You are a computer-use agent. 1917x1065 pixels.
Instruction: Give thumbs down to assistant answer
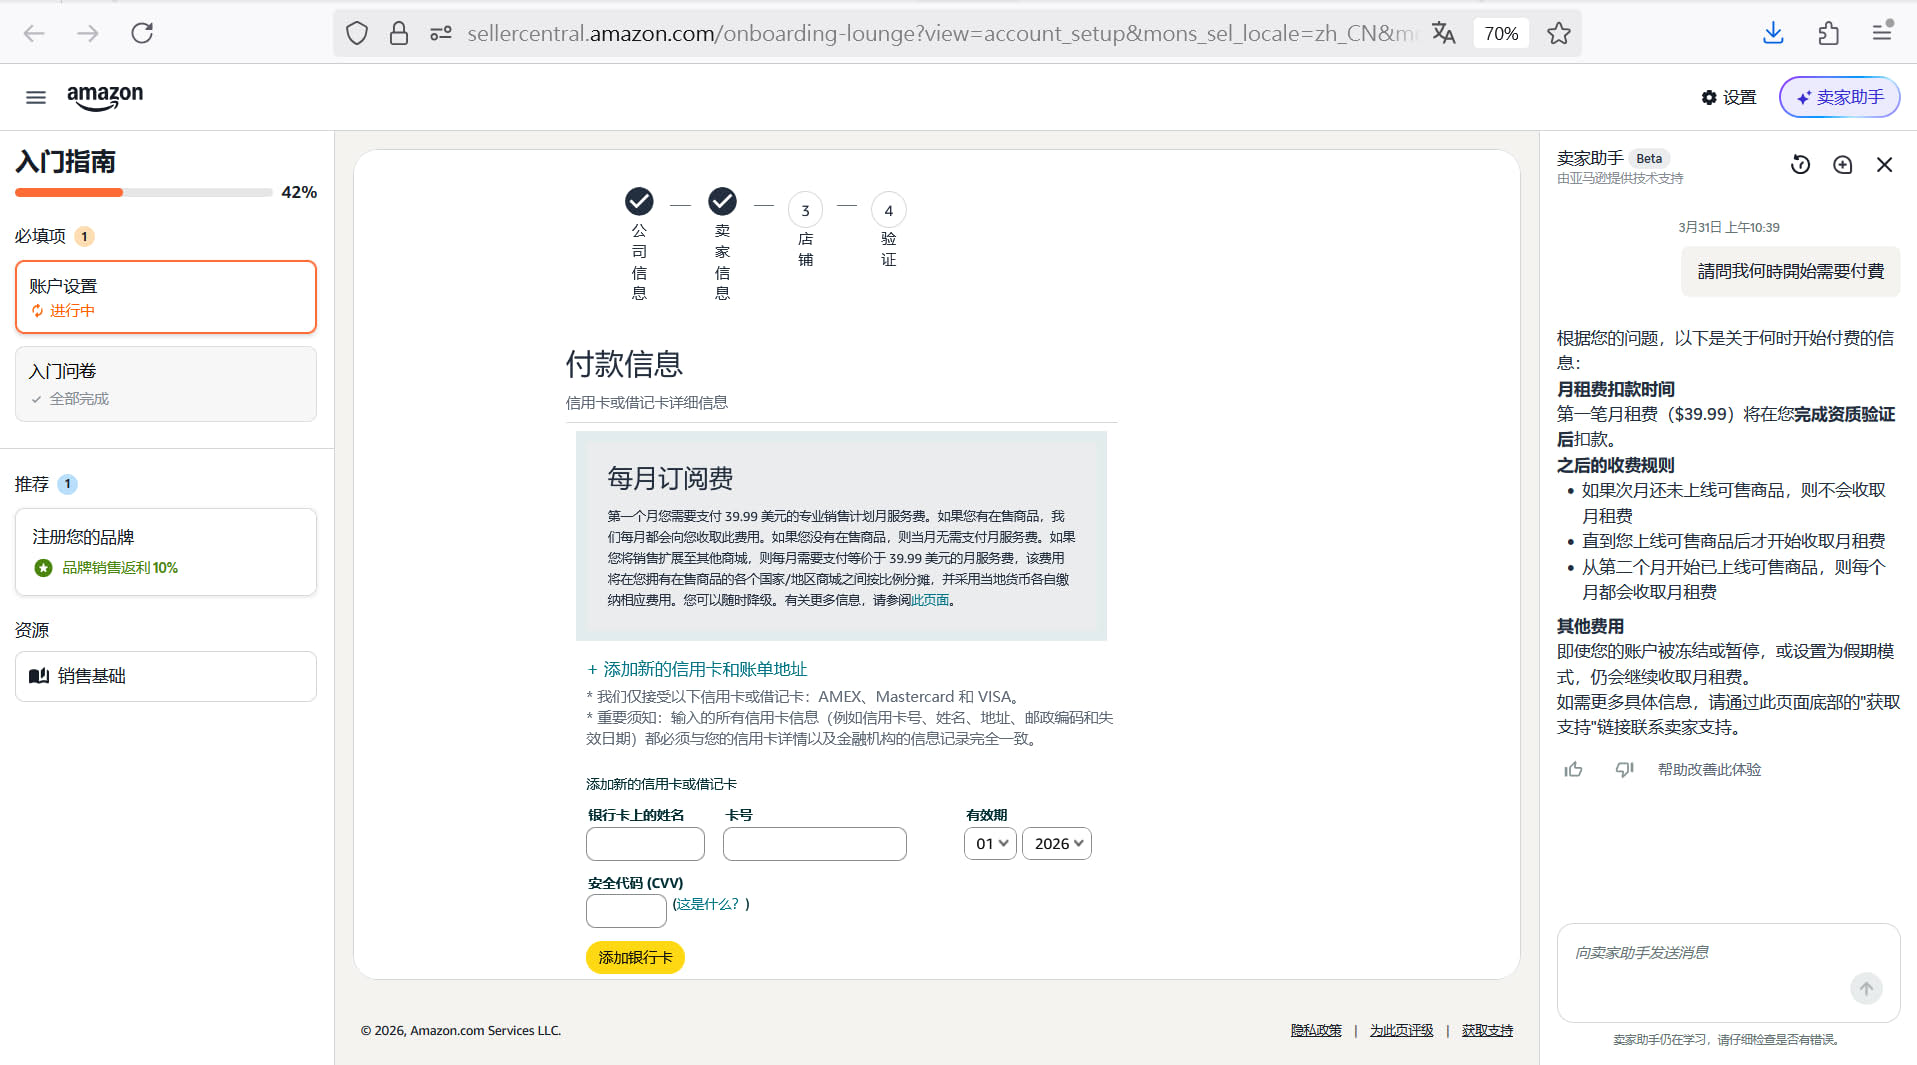click(1624, 769)
